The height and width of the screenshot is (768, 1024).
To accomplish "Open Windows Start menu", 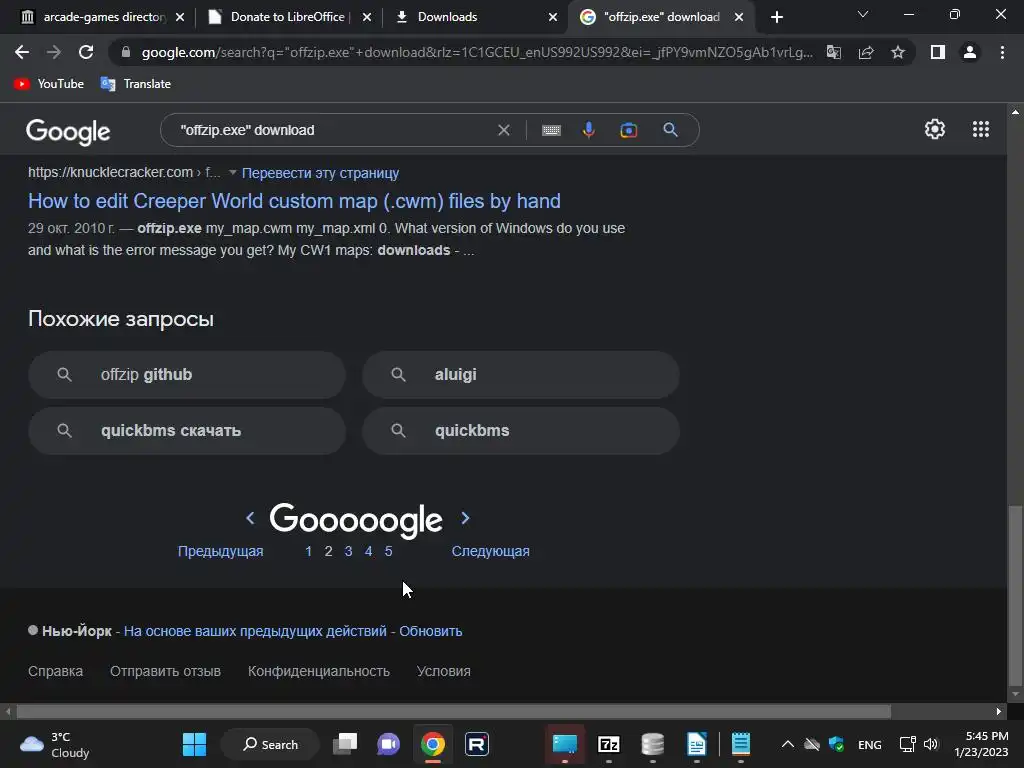I will click(194, 744).
